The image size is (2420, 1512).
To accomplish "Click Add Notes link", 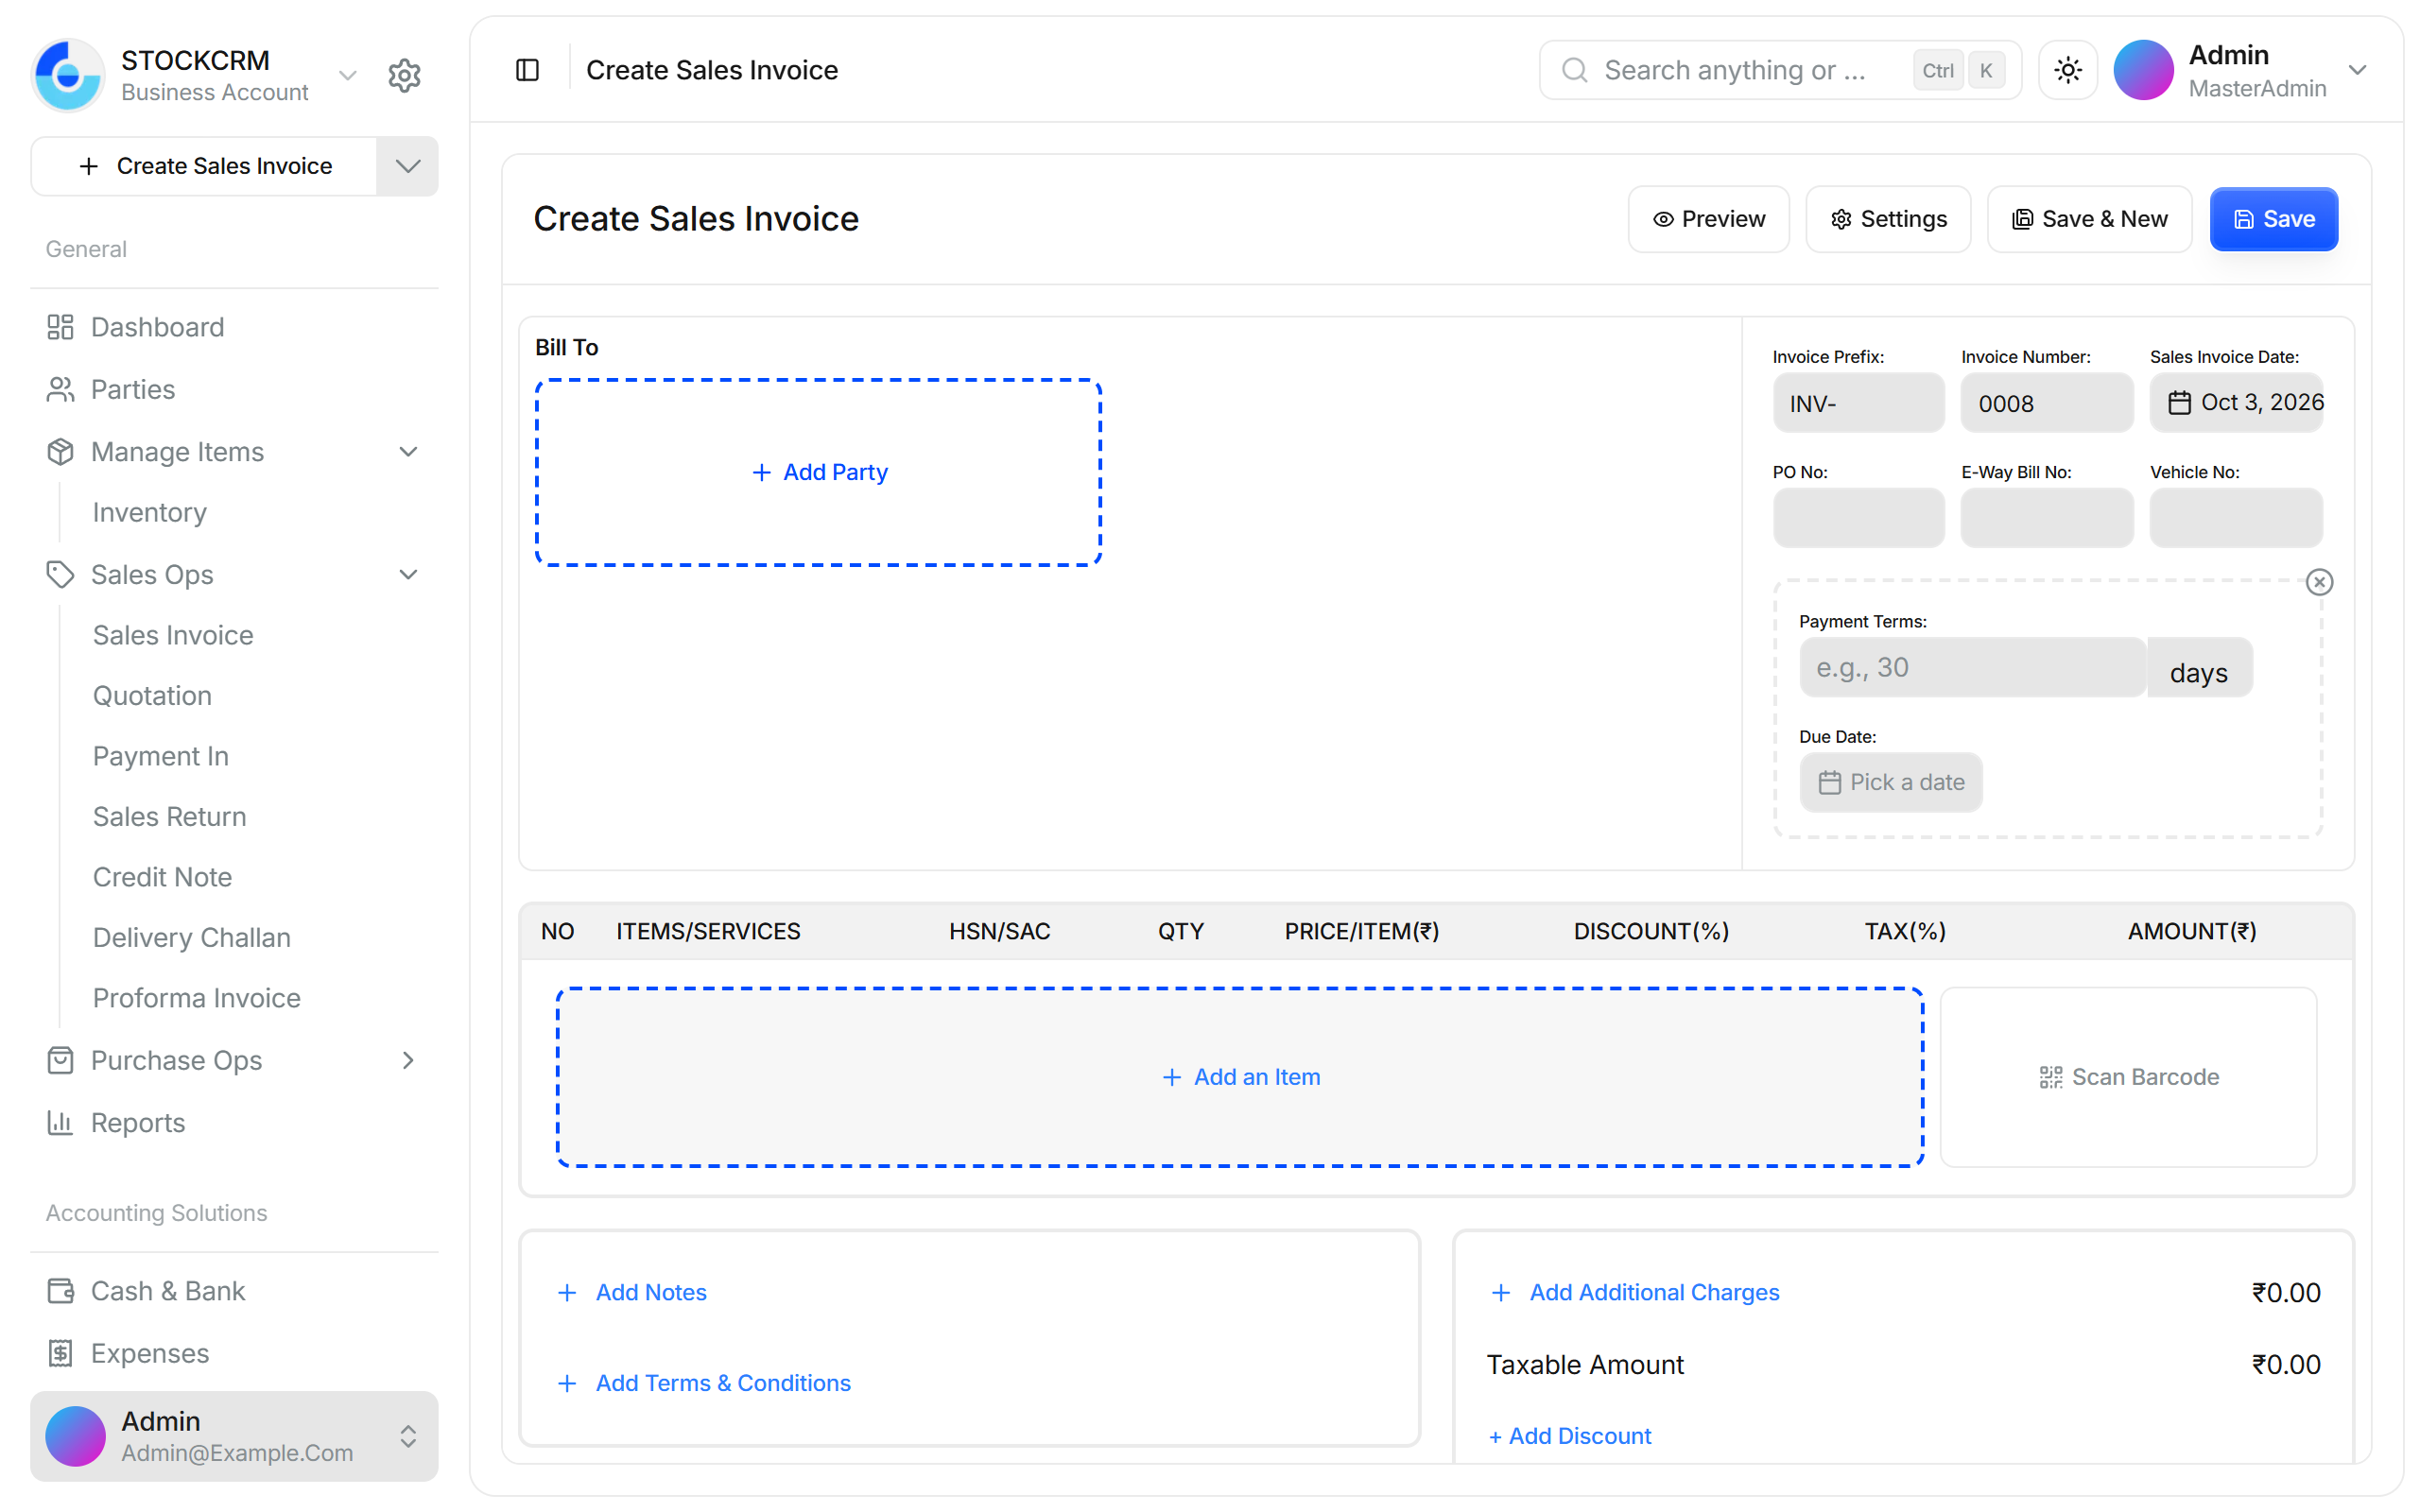I will click(632, 1292).
